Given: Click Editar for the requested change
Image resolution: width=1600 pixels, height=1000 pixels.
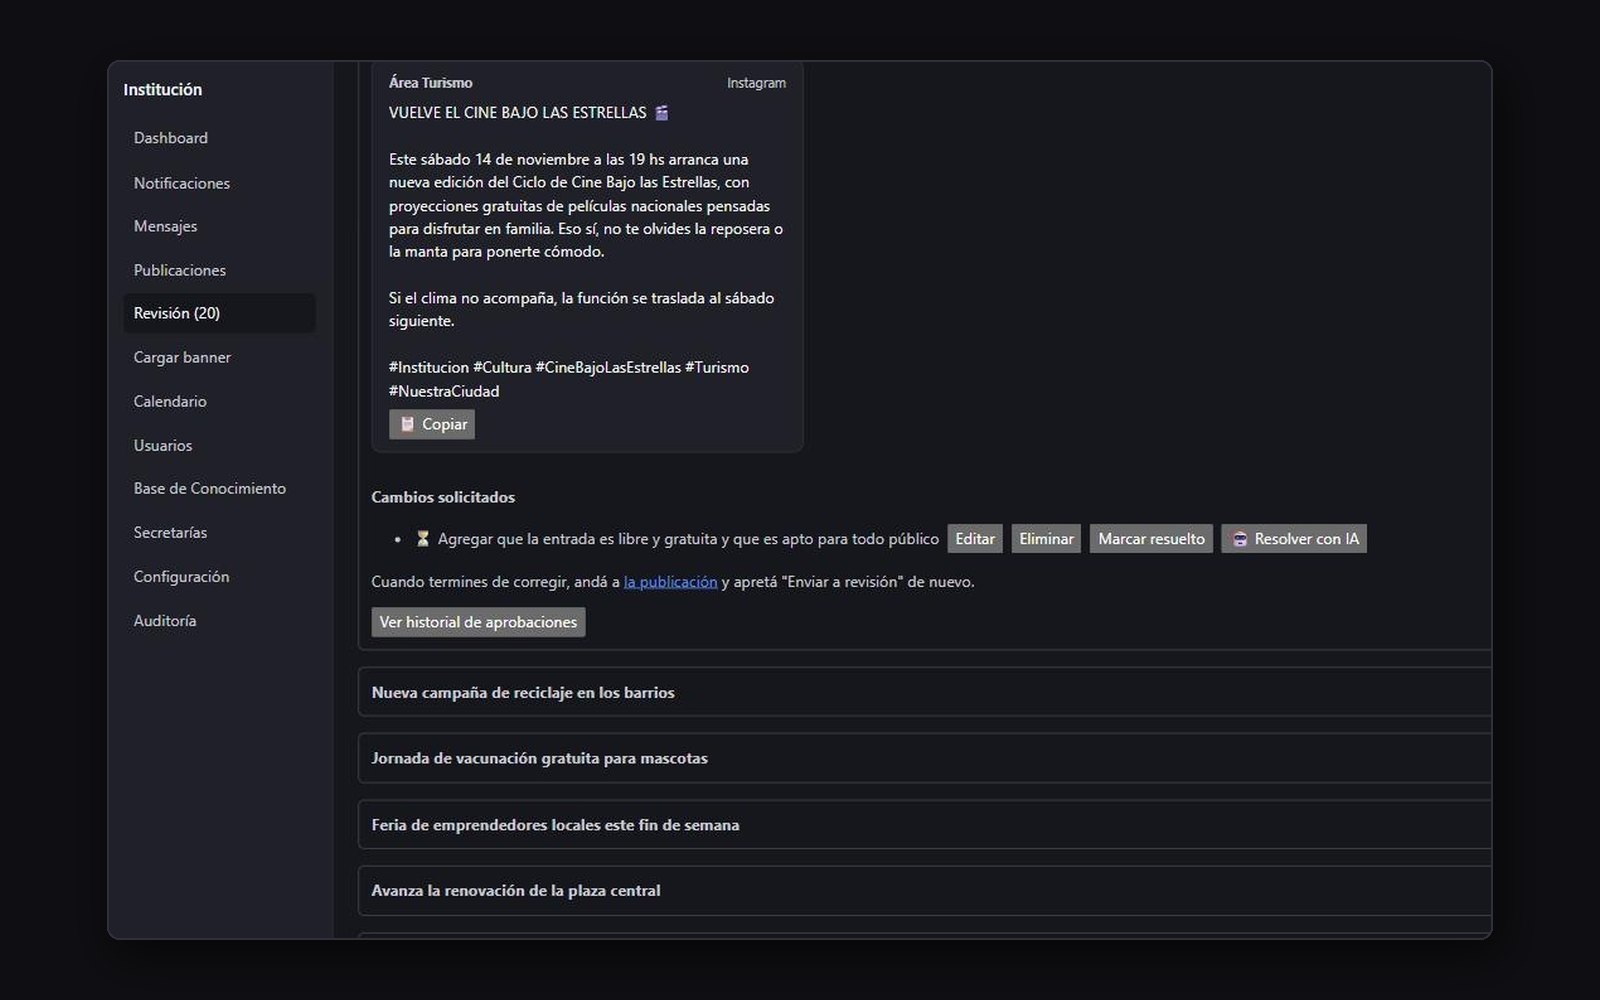Looking at the screenshot, I should coord(975,539).
